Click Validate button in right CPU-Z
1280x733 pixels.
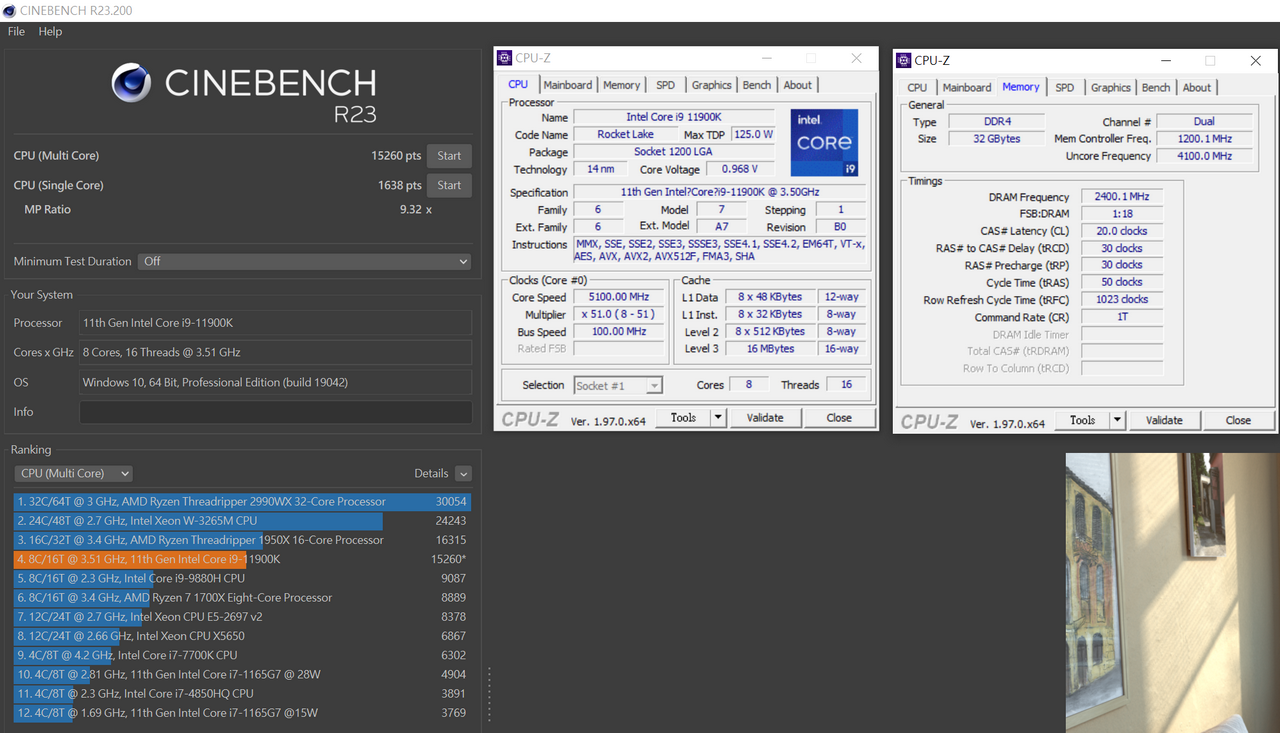click(x=1164, y=421)
